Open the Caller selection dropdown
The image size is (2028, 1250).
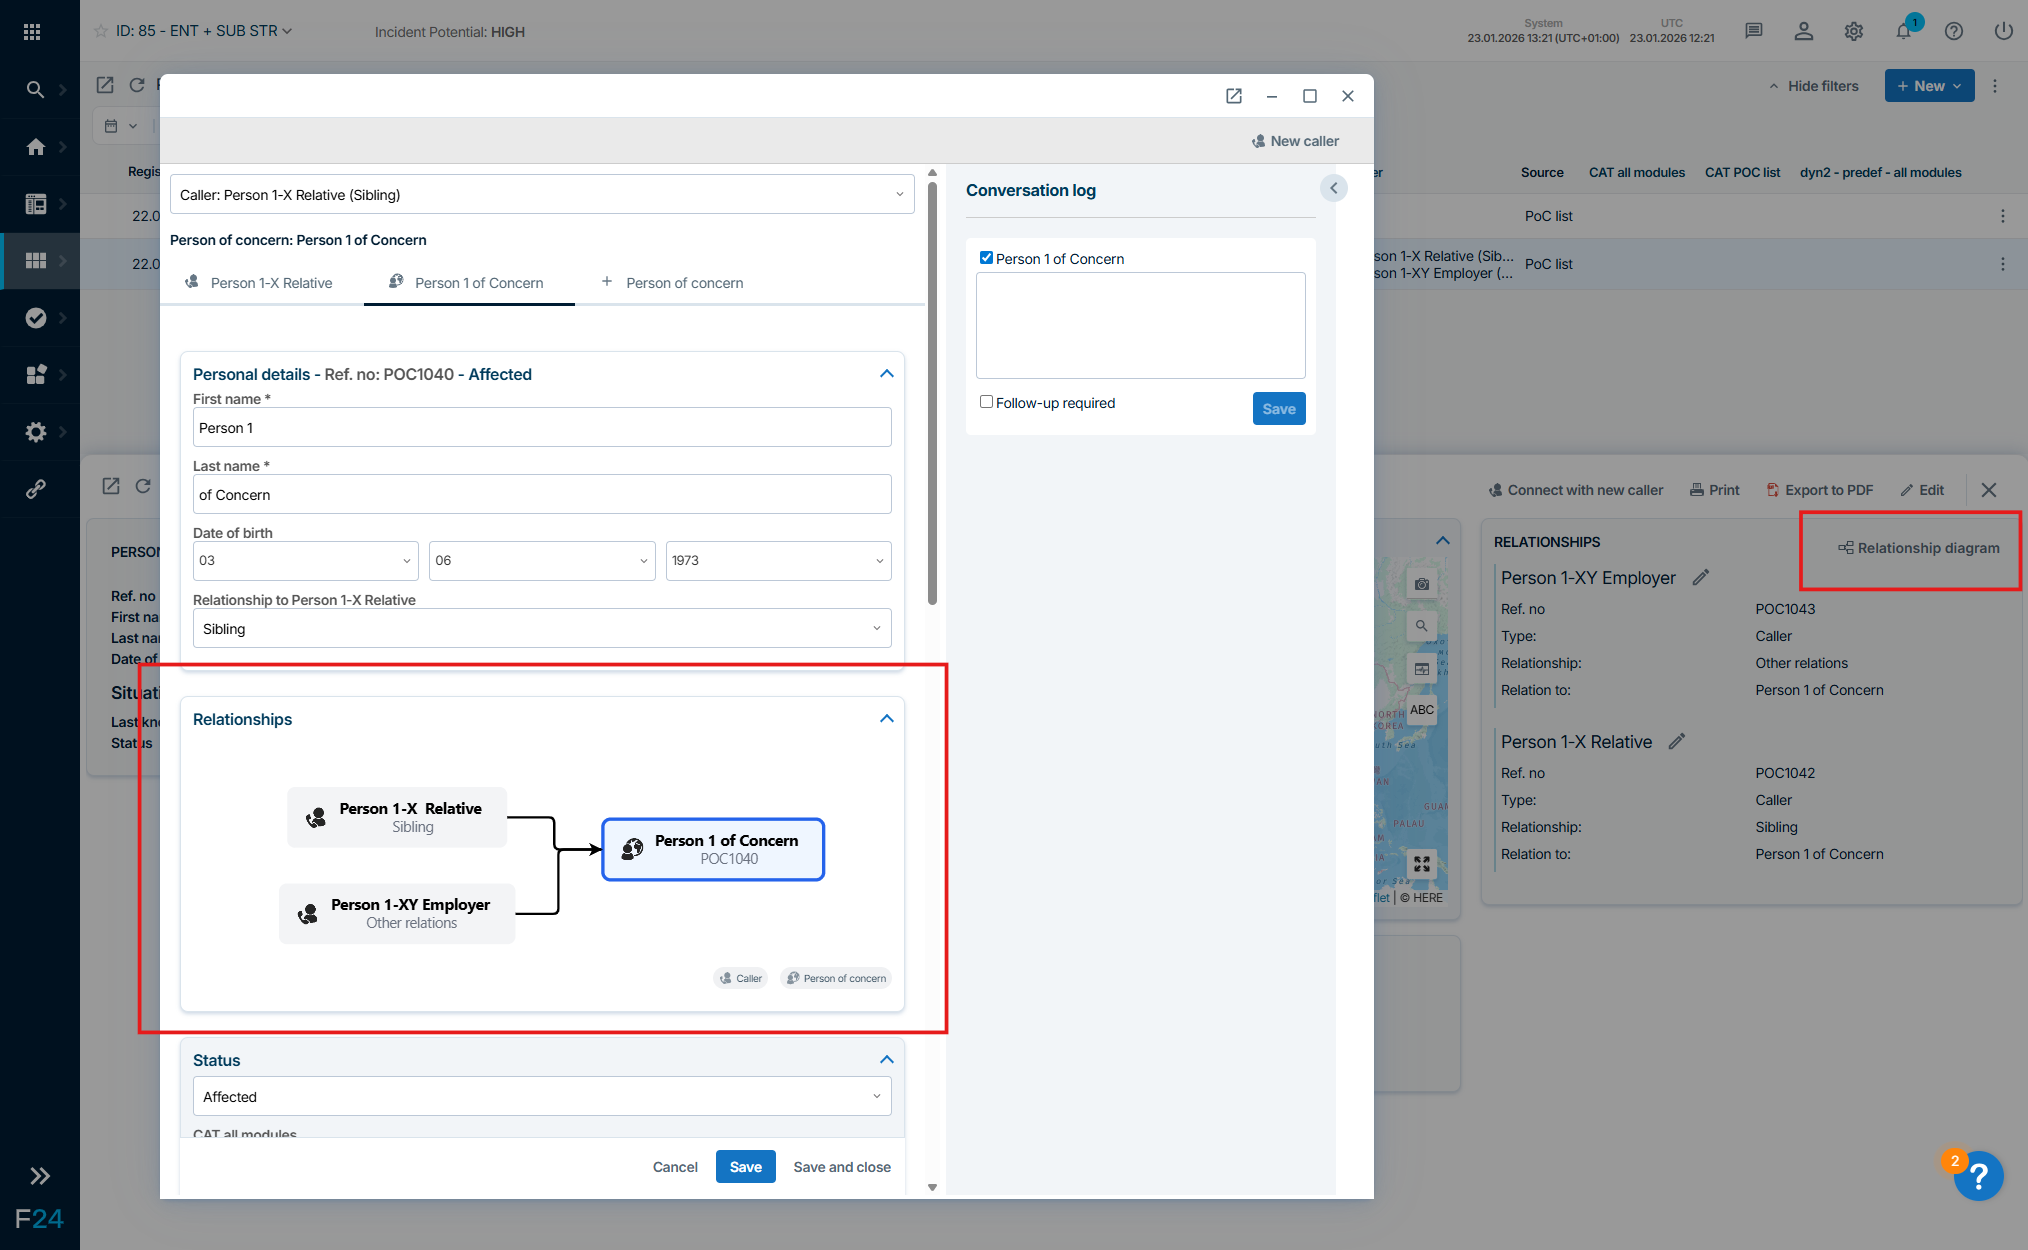(541, 195)
